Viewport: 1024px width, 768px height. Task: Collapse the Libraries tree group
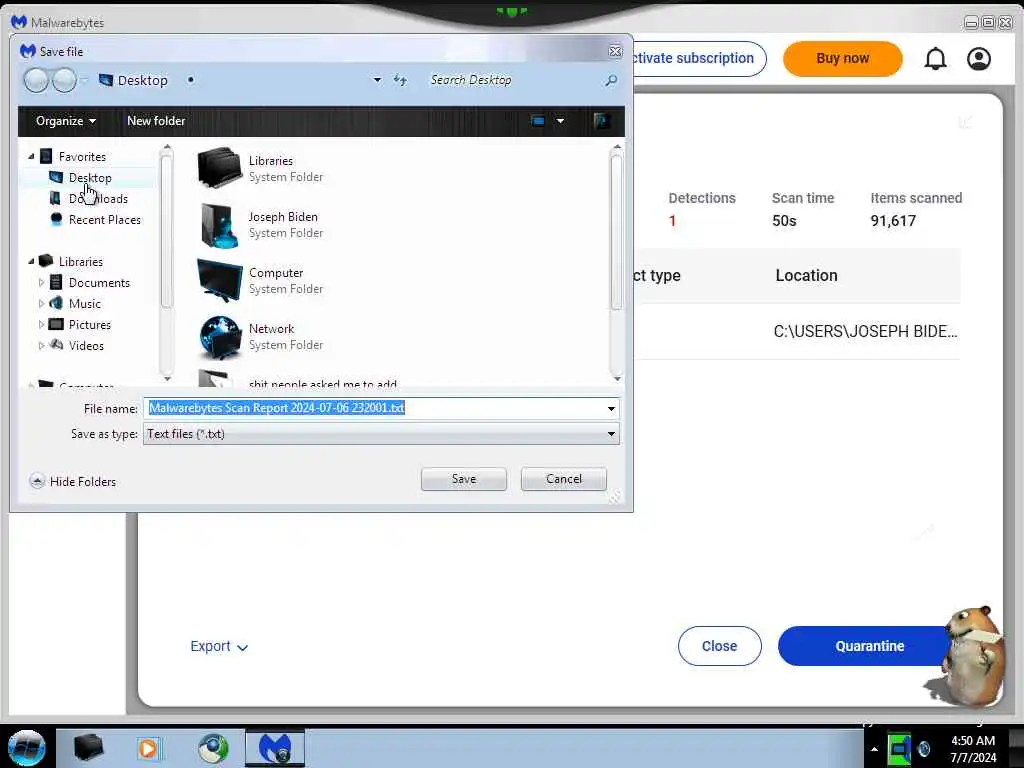point(31,261)
